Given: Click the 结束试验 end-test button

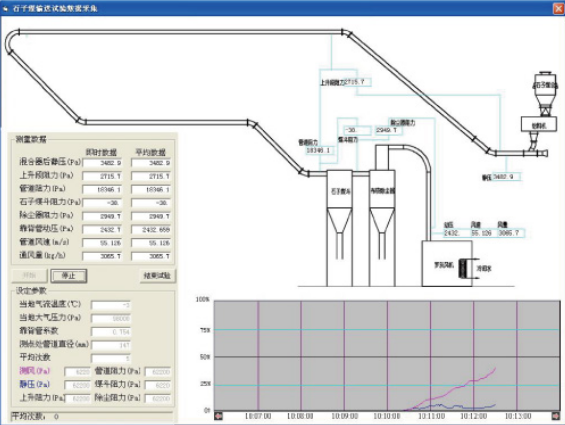Looking at the screenshot, I should coord(157,276).
